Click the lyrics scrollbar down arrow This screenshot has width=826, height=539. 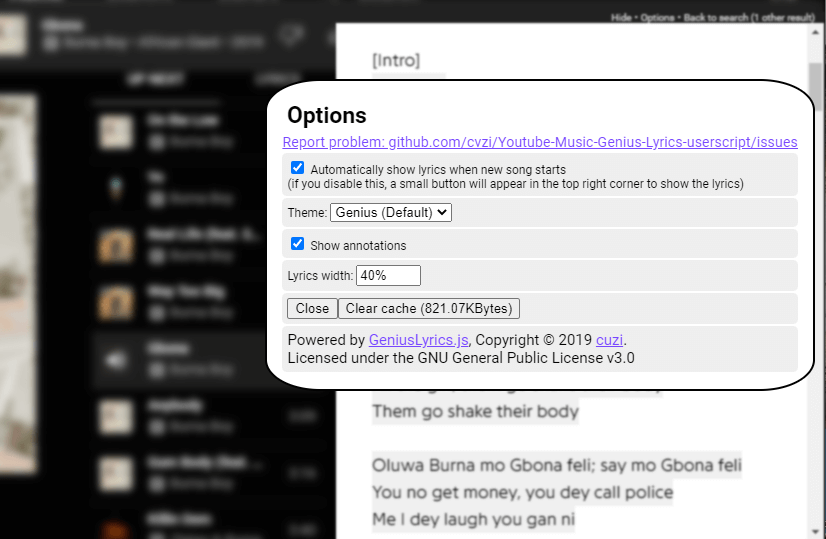coord(817,531)
